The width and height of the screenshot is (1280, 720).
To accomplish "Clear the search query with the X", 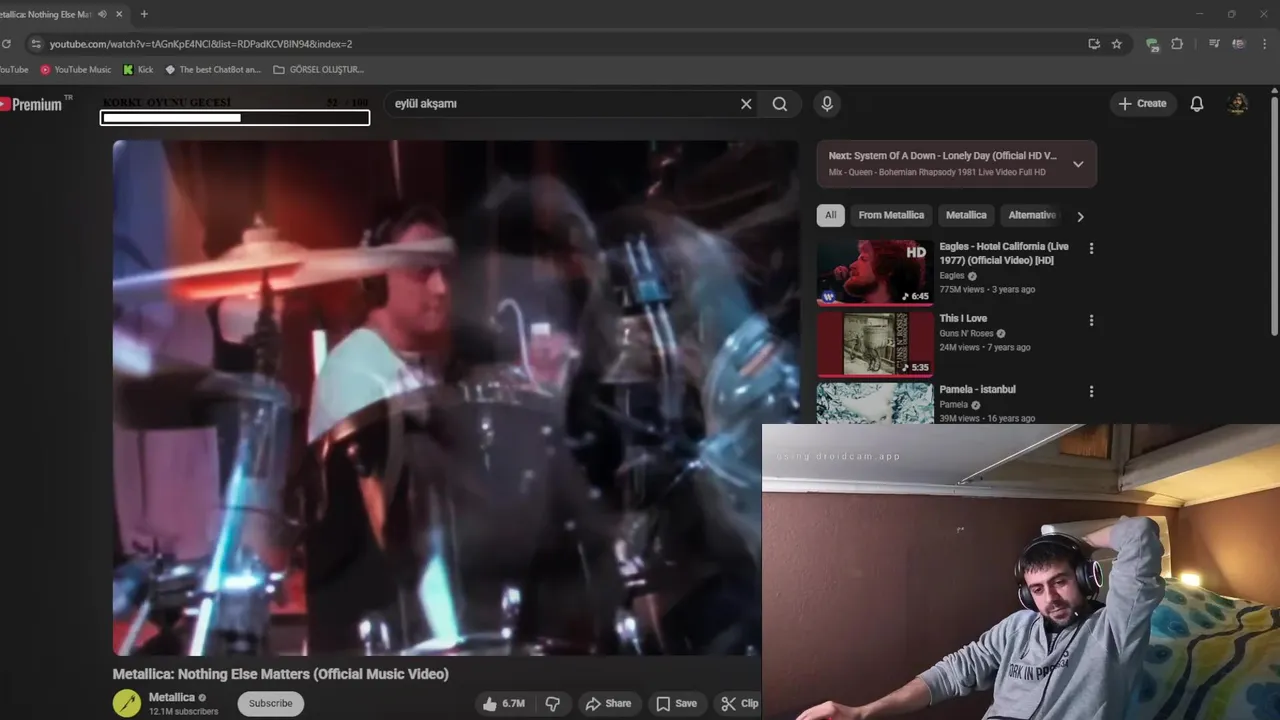I will point(746,104).
